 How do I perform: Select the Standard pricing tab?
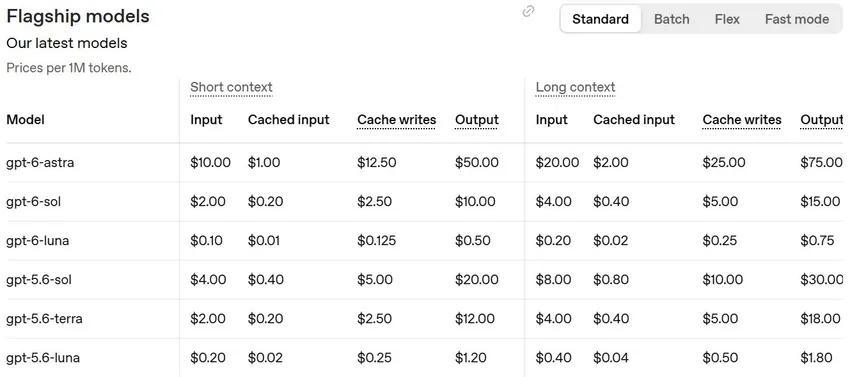pos(601,20)
